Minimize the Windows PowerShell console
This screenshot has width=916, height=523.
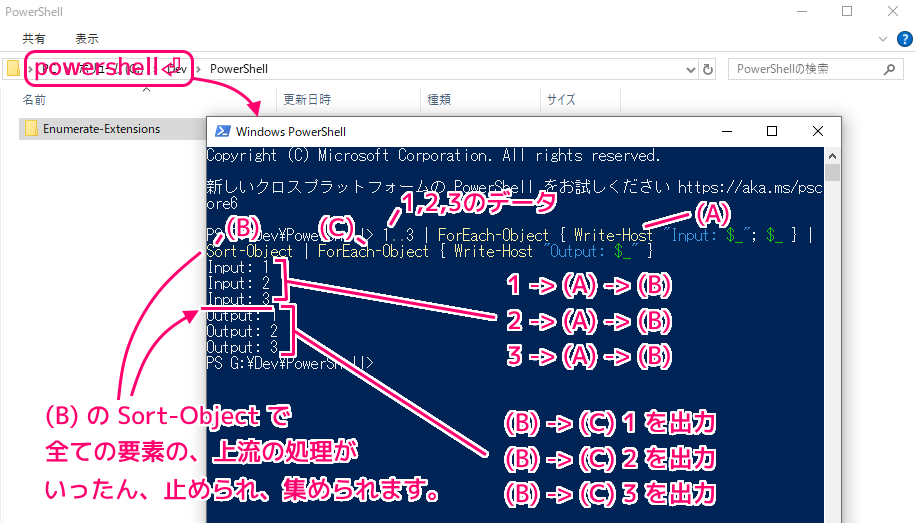coord(725,131)
